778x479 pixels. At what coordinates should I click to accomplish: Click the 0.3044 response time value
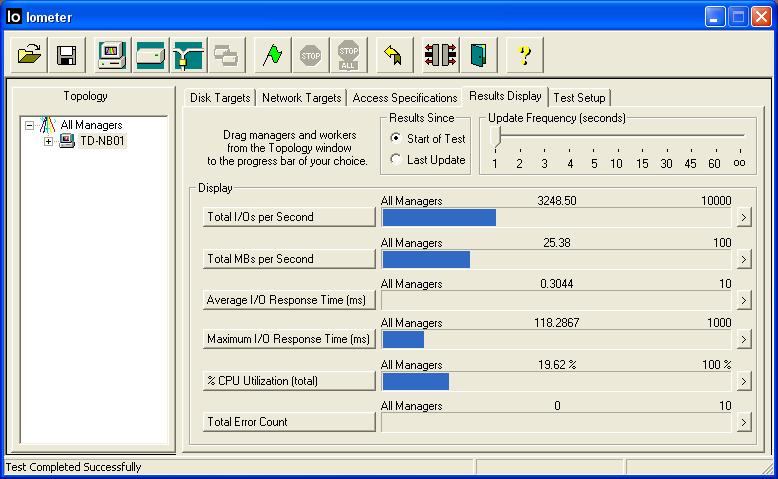click(557, 283)
